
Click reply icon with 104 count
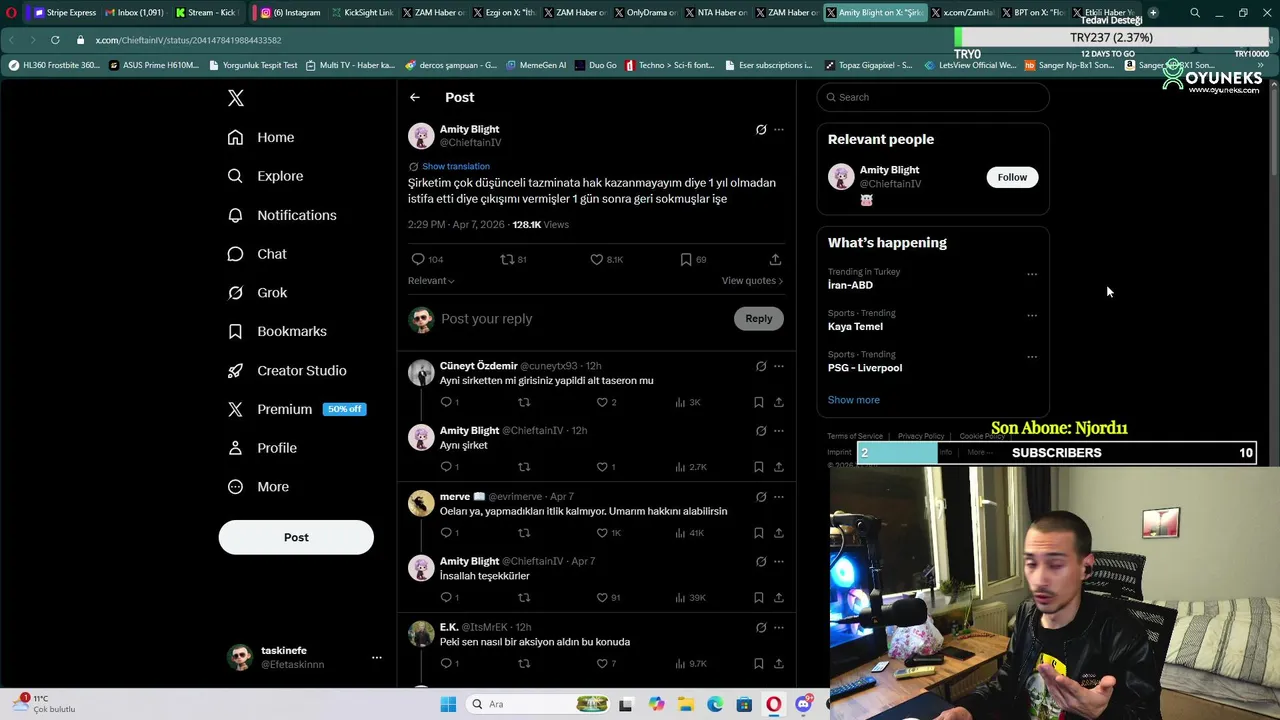[x=418, y=259]
